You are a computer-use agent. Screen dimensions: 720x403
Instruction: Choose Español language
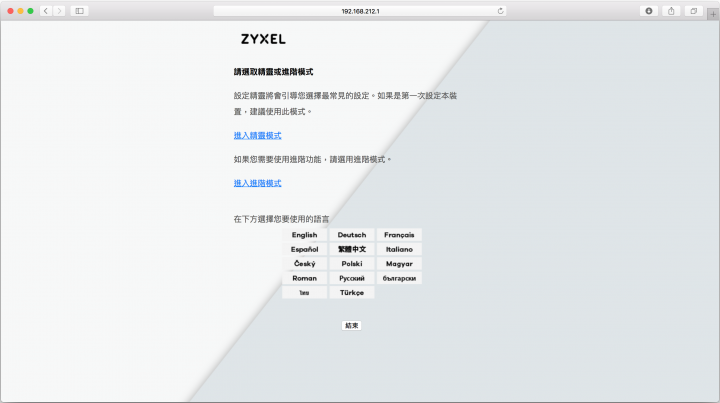[304, 249]
